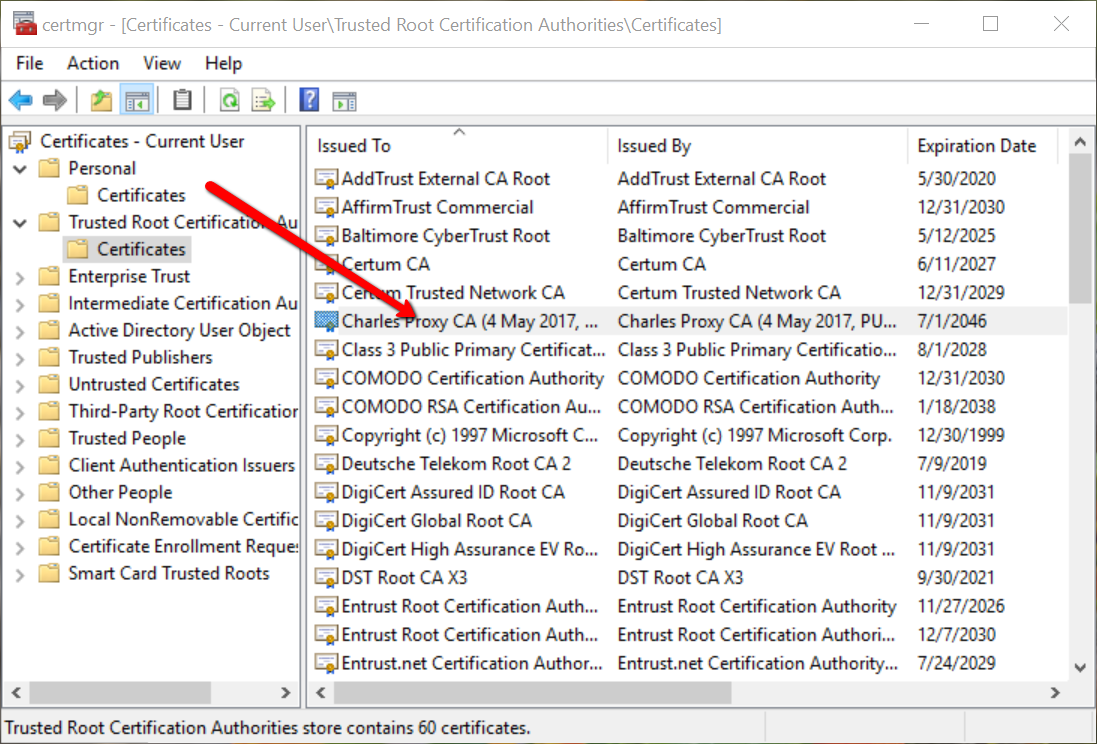
Task: Select Entrust Root Certification row expiring 12/7/2030
Action: point(689,635)
